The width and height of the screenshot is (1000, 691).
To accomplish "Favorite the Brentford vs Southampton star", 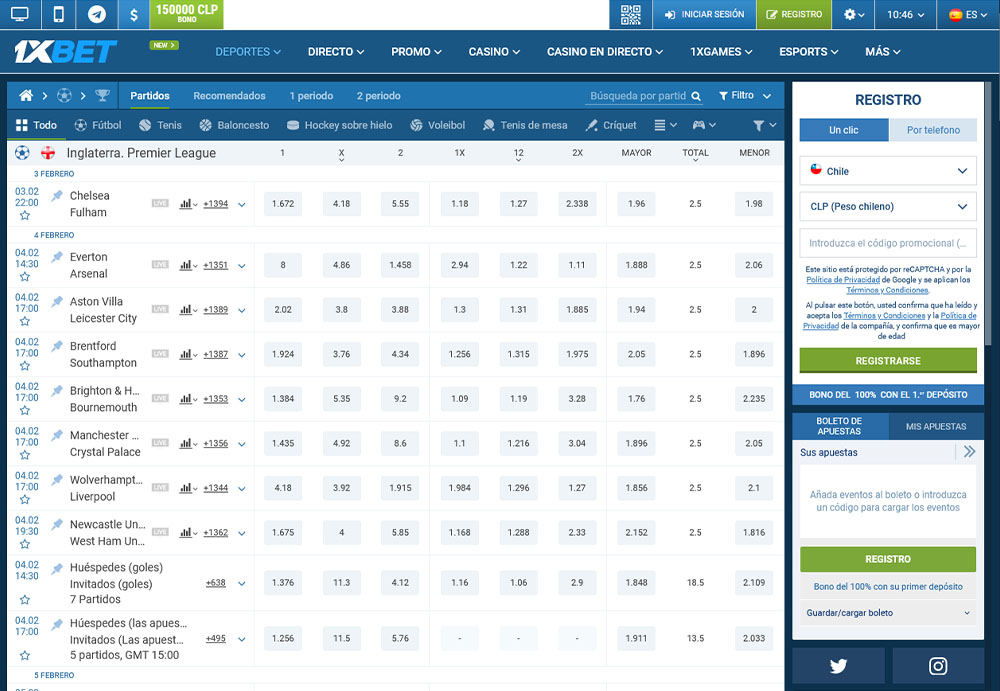I will 25,366.
